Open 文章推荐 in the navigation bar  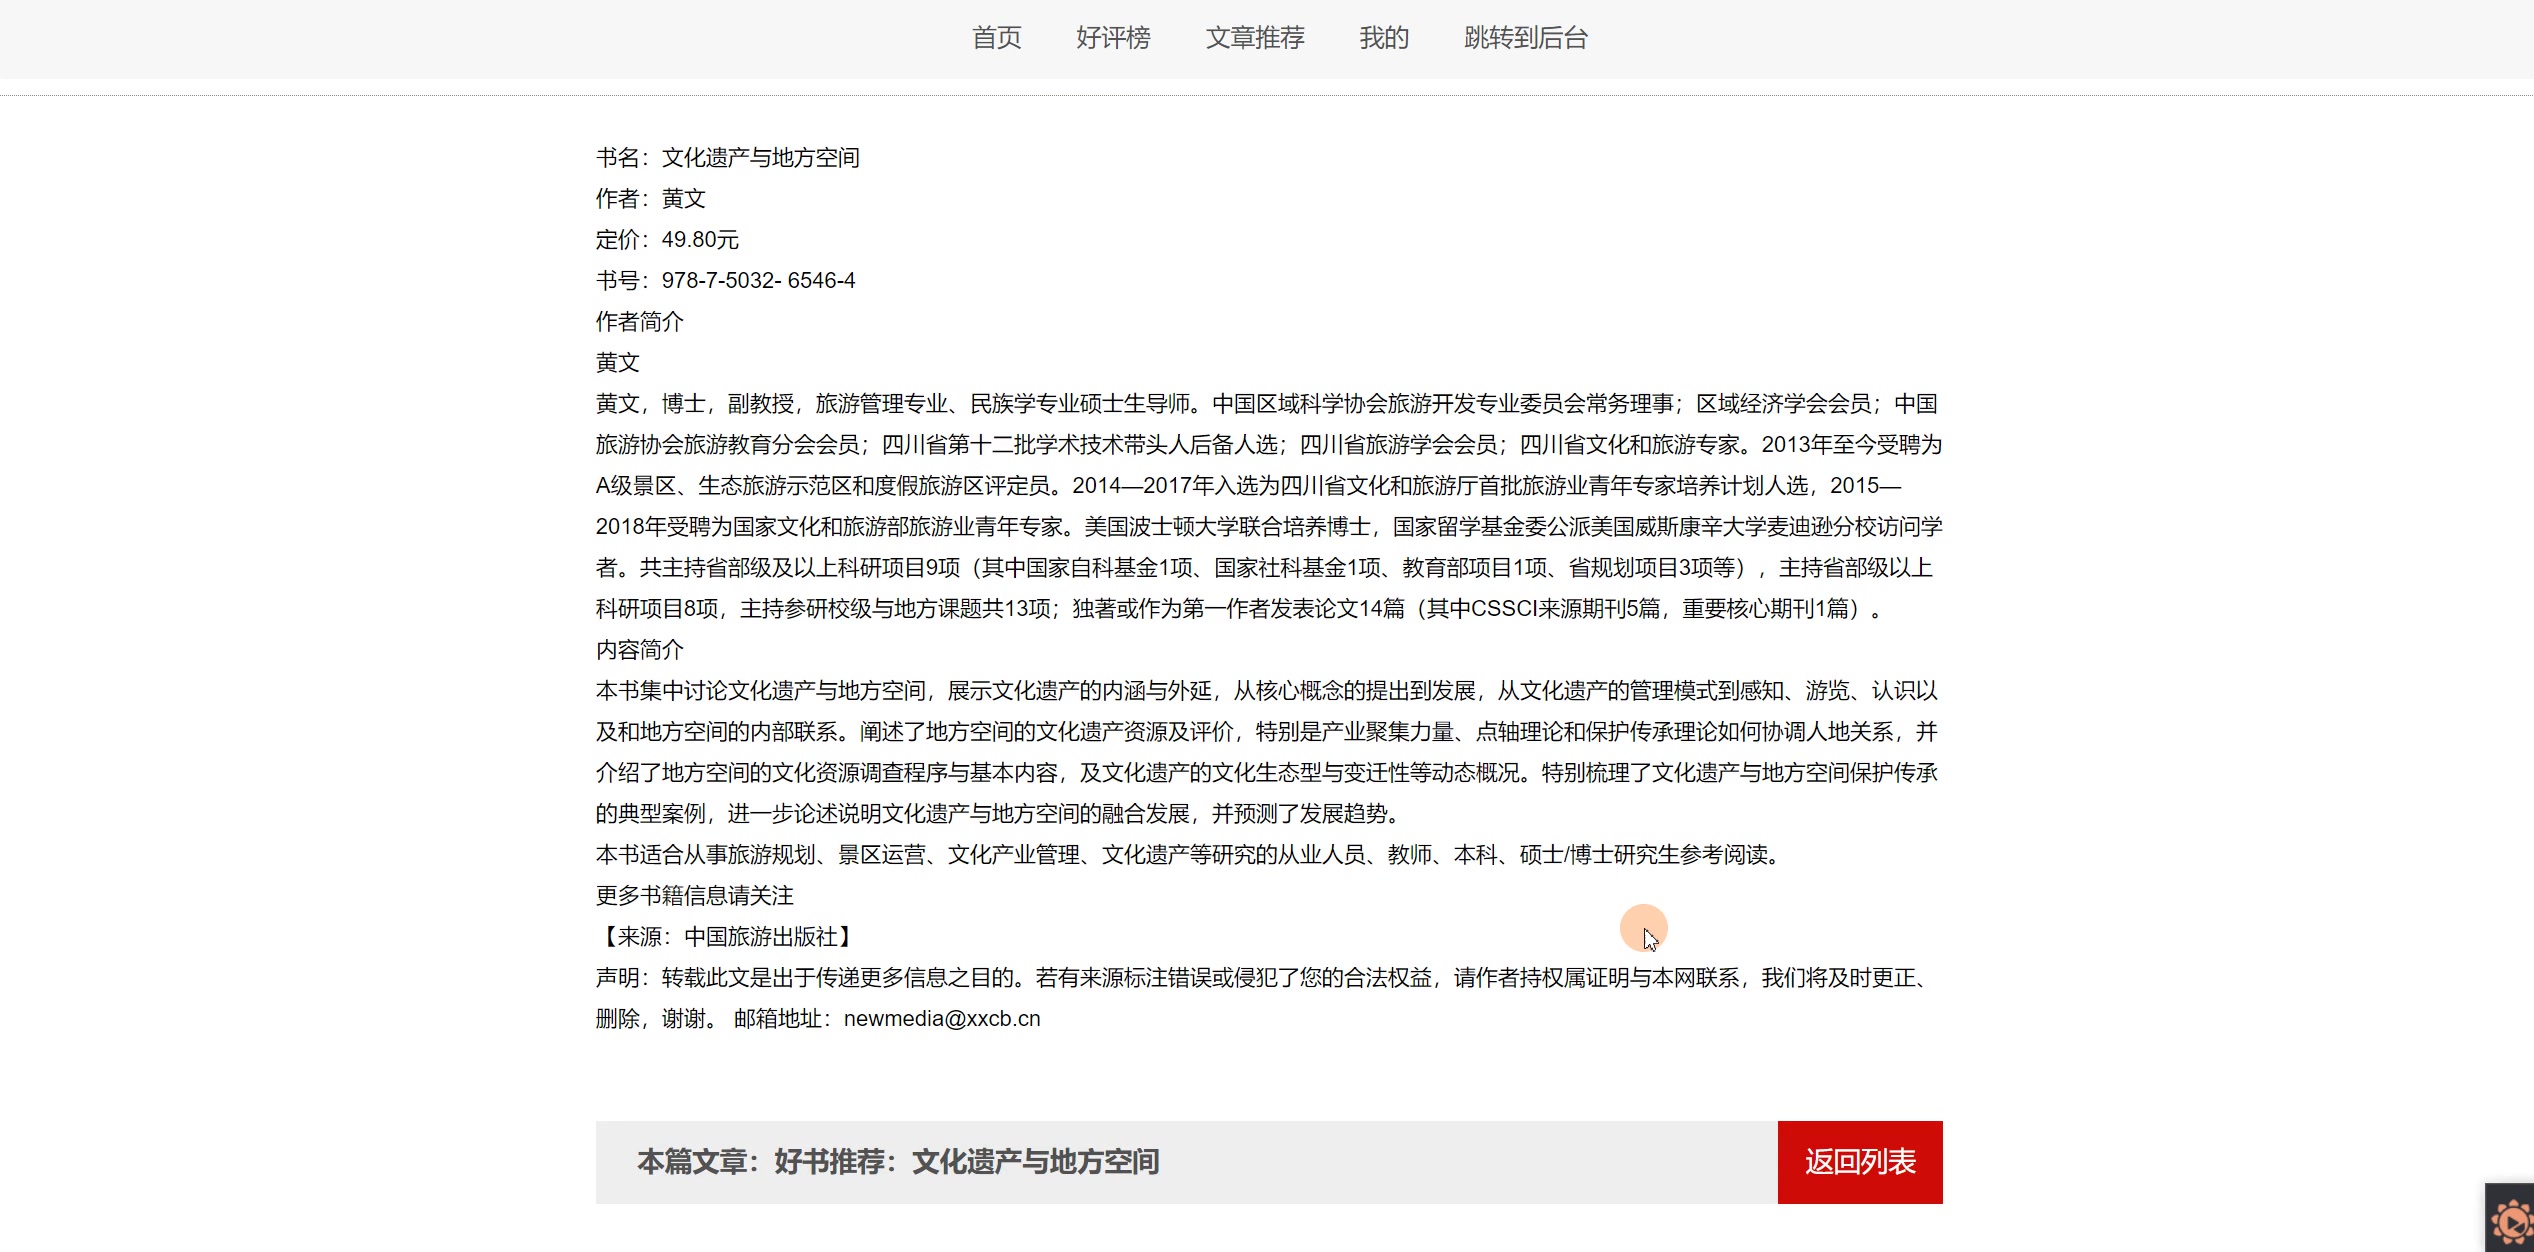point(1255,38)
